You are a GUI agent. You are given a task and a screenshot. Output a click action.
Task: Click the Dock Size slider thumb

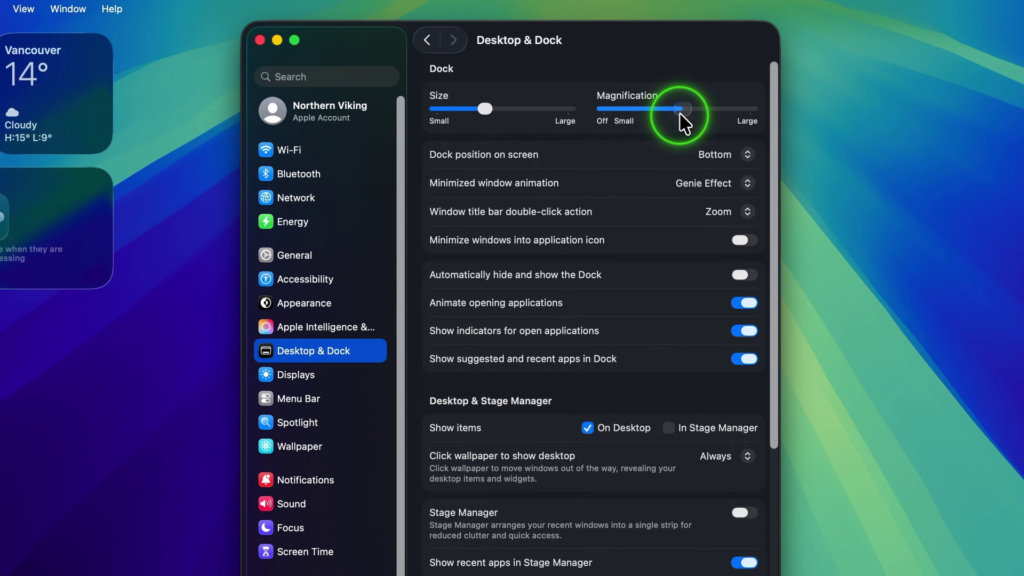pos(485,108)
